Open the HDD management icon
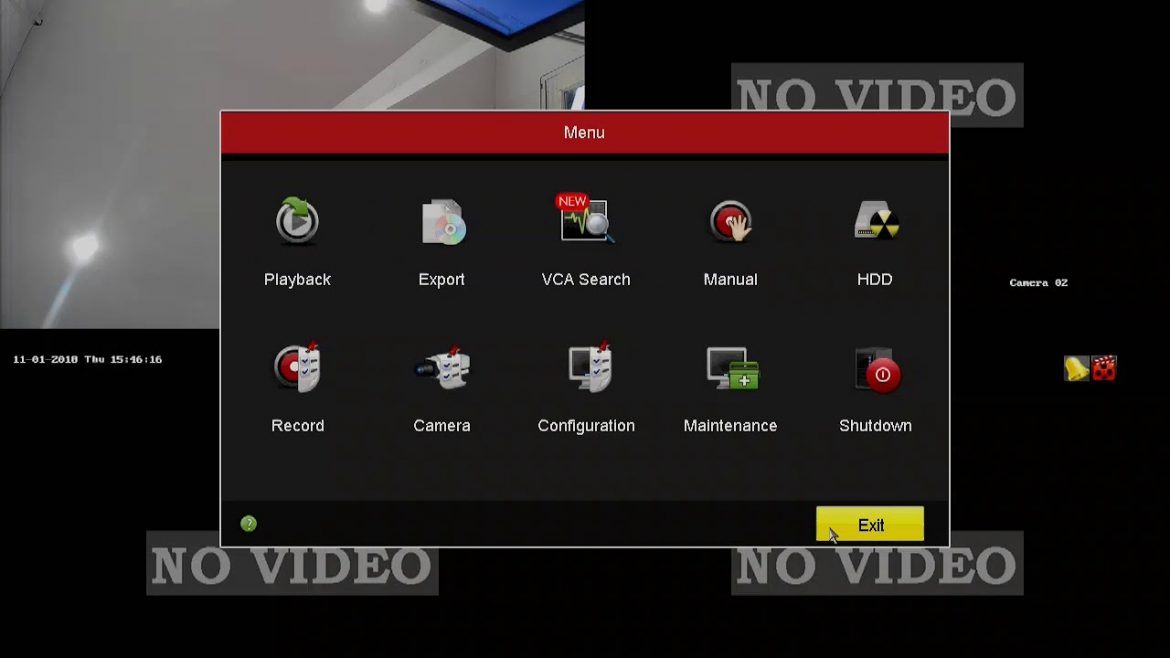 pos(875,222)
